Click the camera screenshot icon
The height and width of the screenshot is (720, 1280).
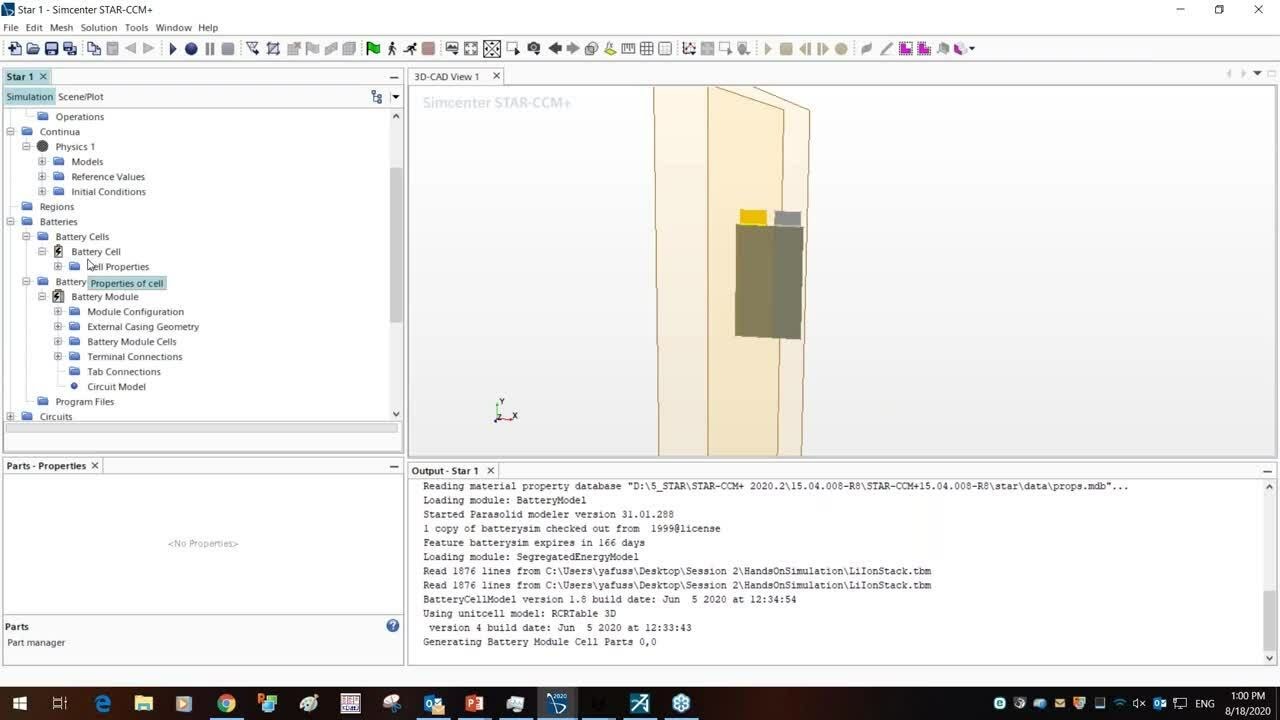point(534,48)
